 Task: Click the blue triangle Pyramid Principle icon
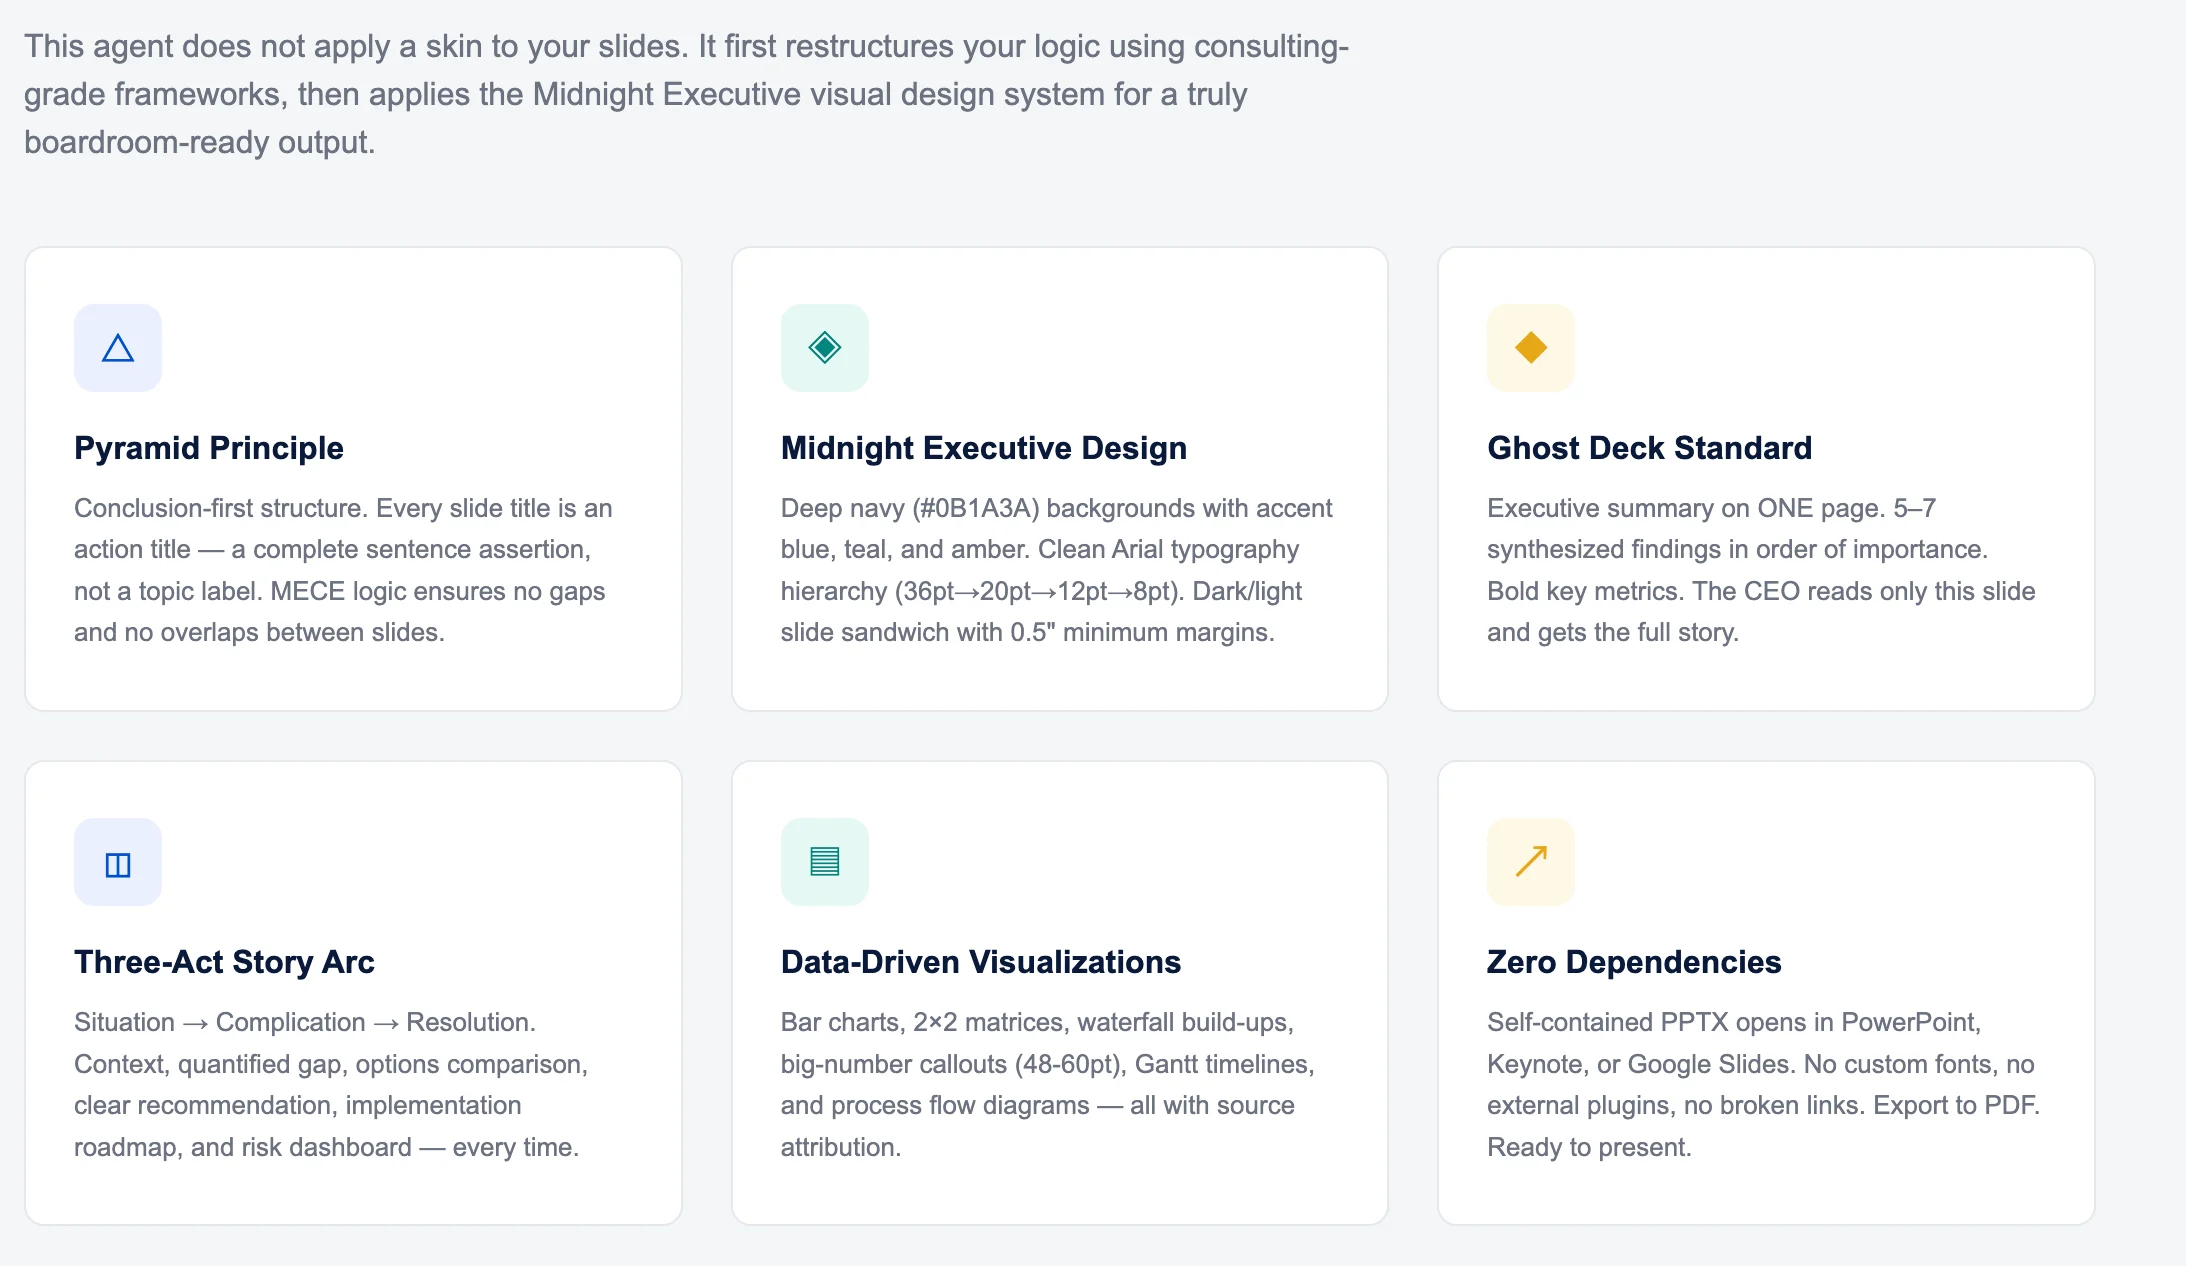[118, 348]
